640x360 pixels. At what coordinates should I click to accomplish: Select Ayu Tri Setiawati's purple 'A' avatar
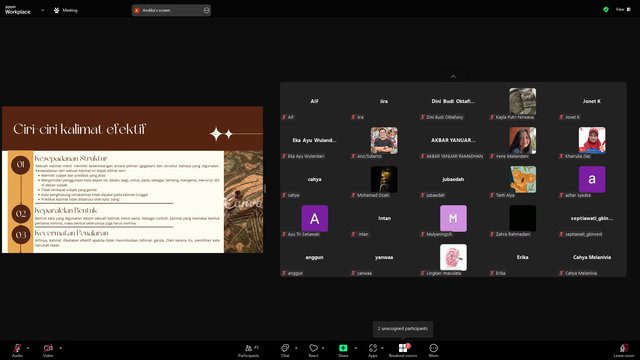(314, 218)
